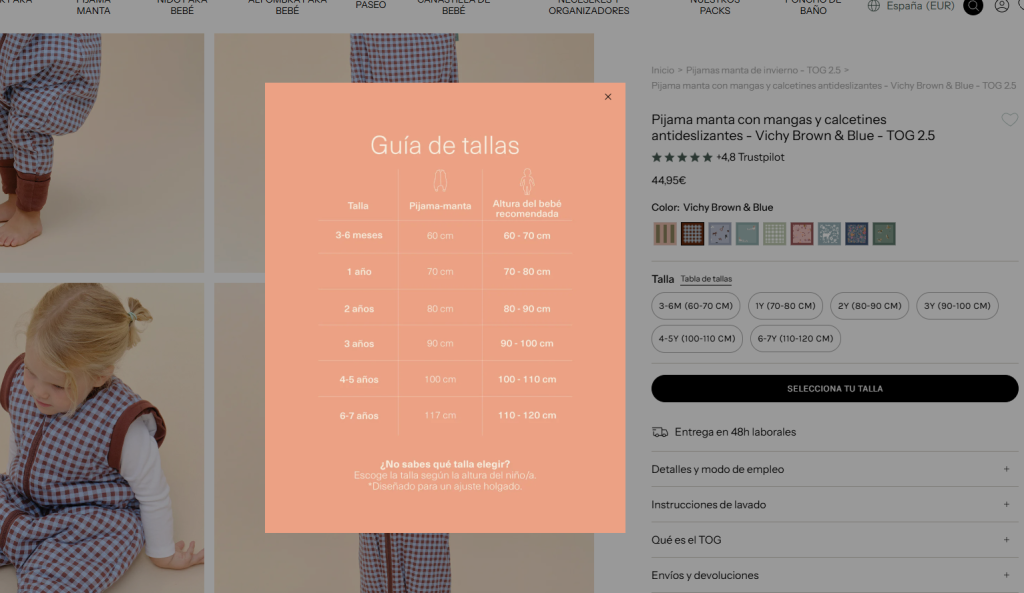Click the Trustpilot star rating
Viewport: 1024px width, 593px height.
pos(682,157)
